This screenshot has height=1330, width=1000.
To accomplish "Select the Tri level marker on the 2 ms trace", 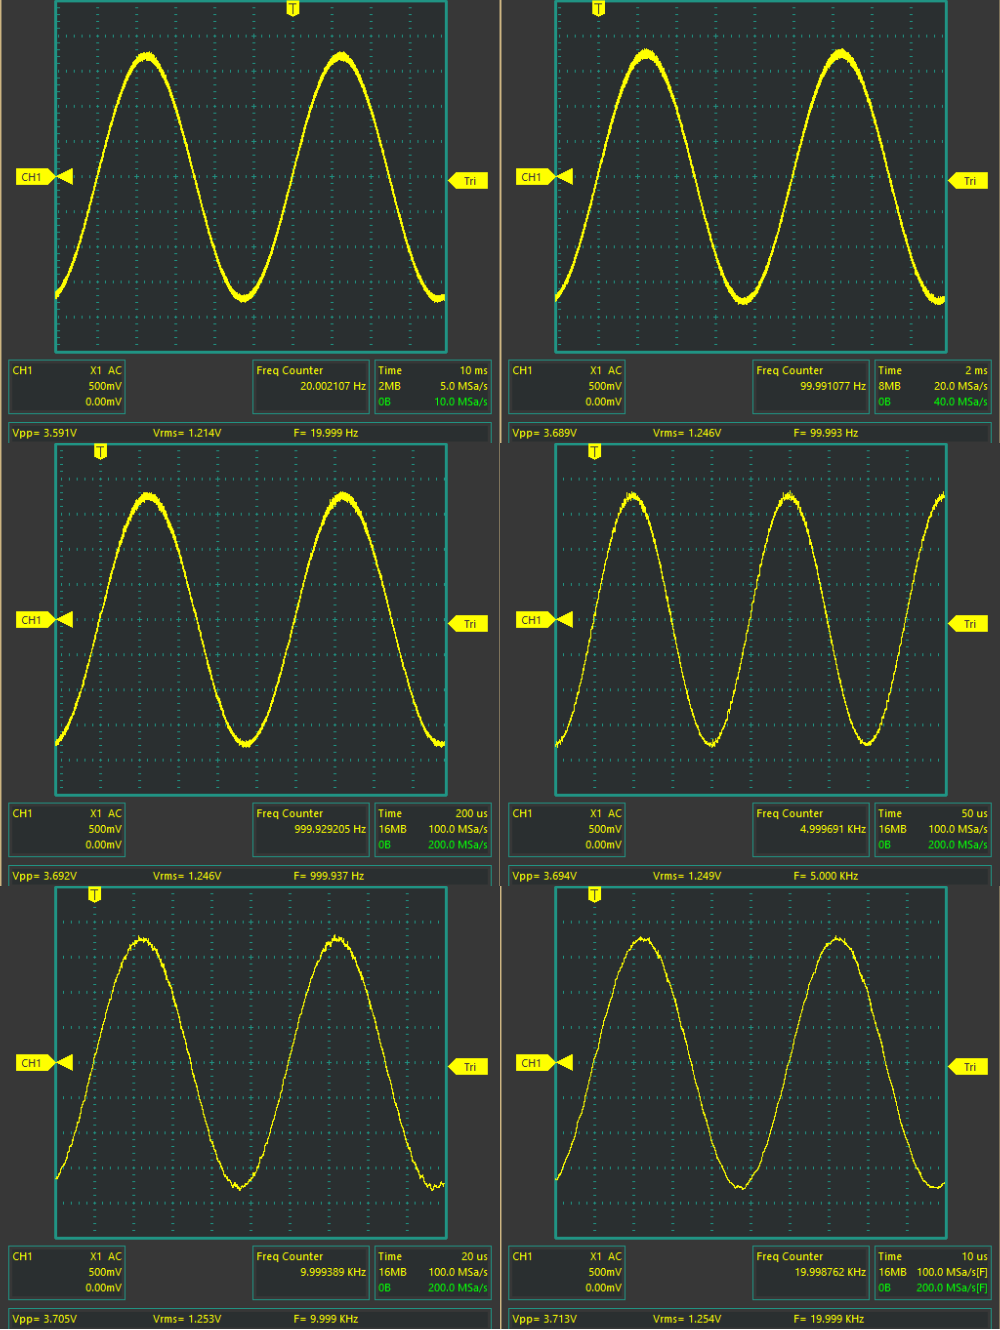I will pyautogui.click(x=969, y=181).
